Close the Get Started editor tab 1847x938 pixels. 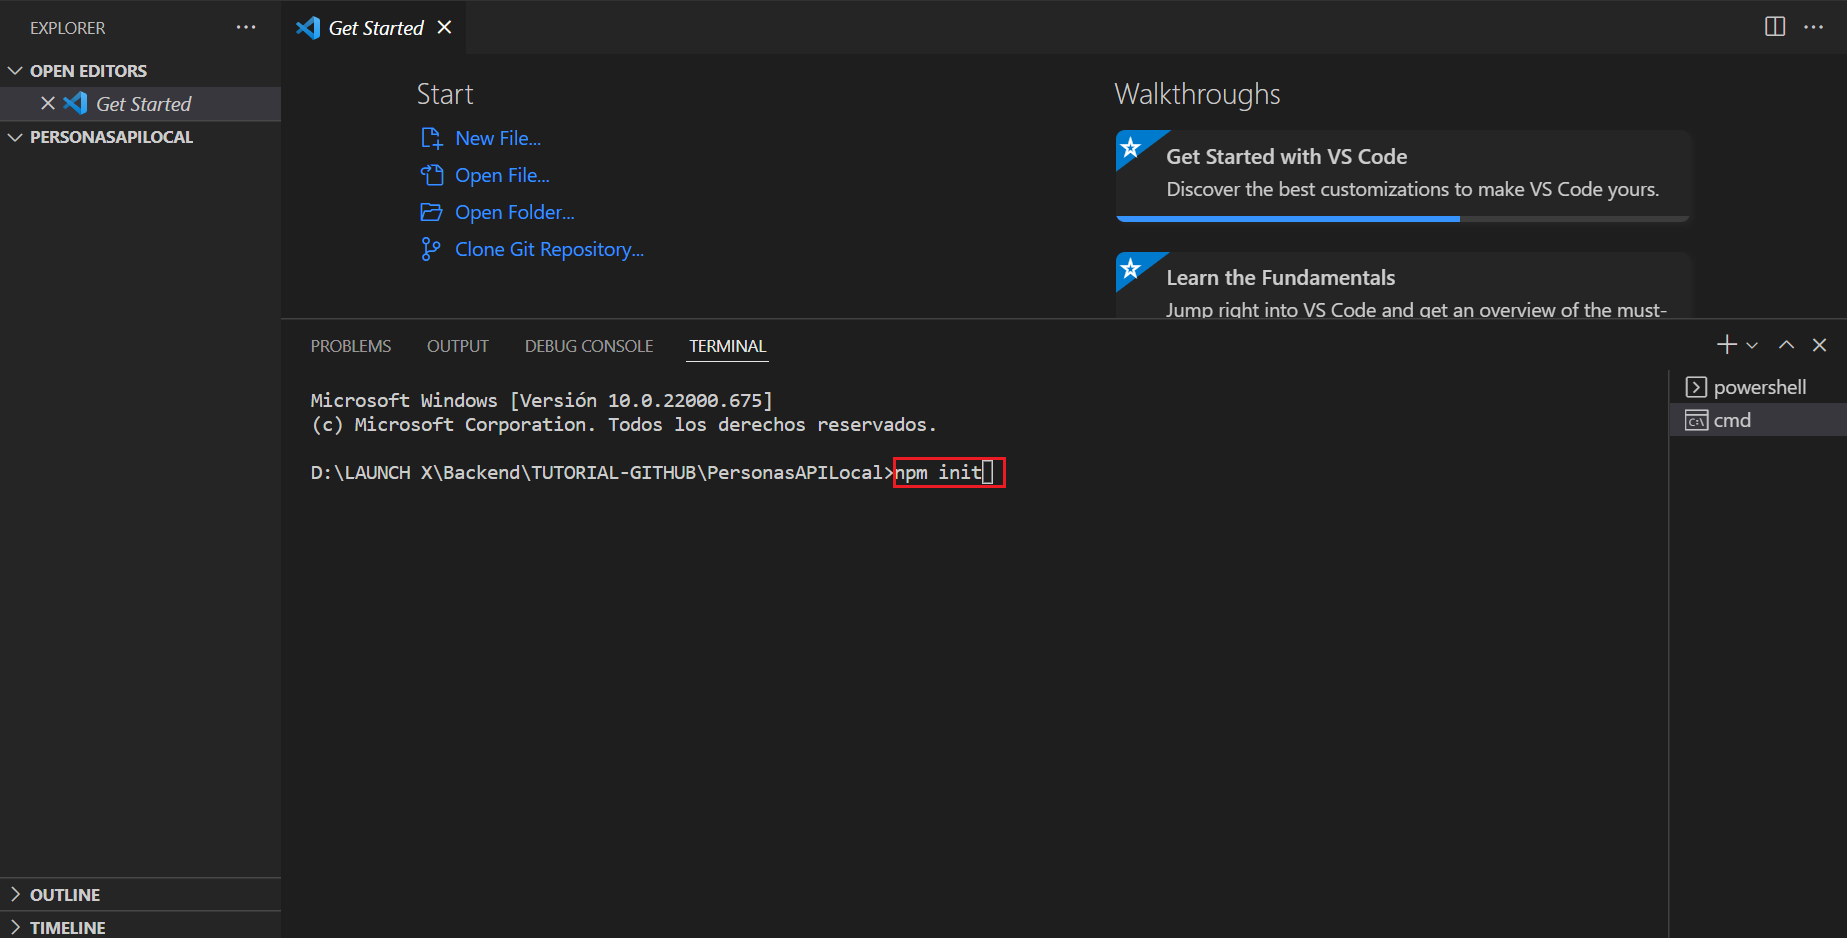tap(445, 28)
